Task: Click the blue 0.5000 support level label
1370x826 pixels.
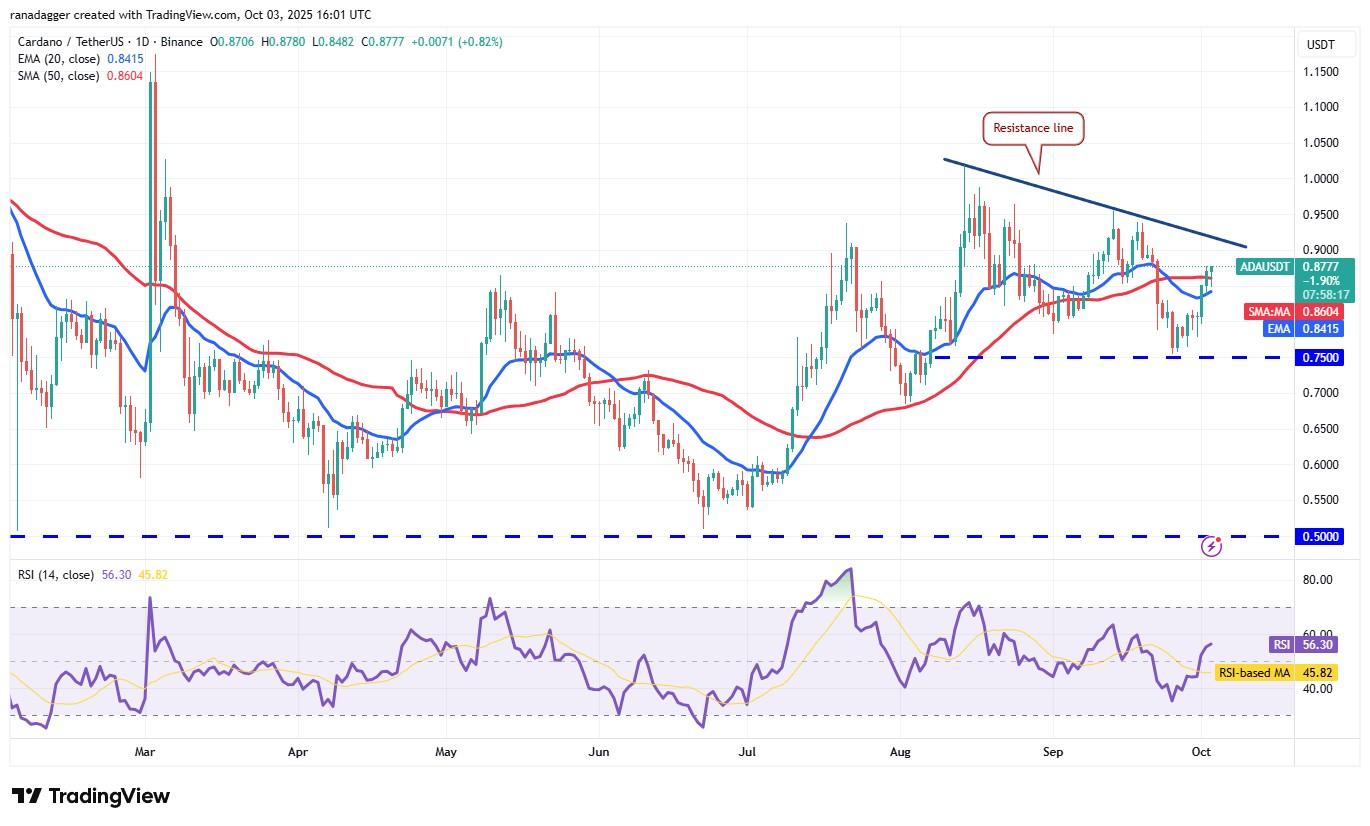Action: point(1320,537)
